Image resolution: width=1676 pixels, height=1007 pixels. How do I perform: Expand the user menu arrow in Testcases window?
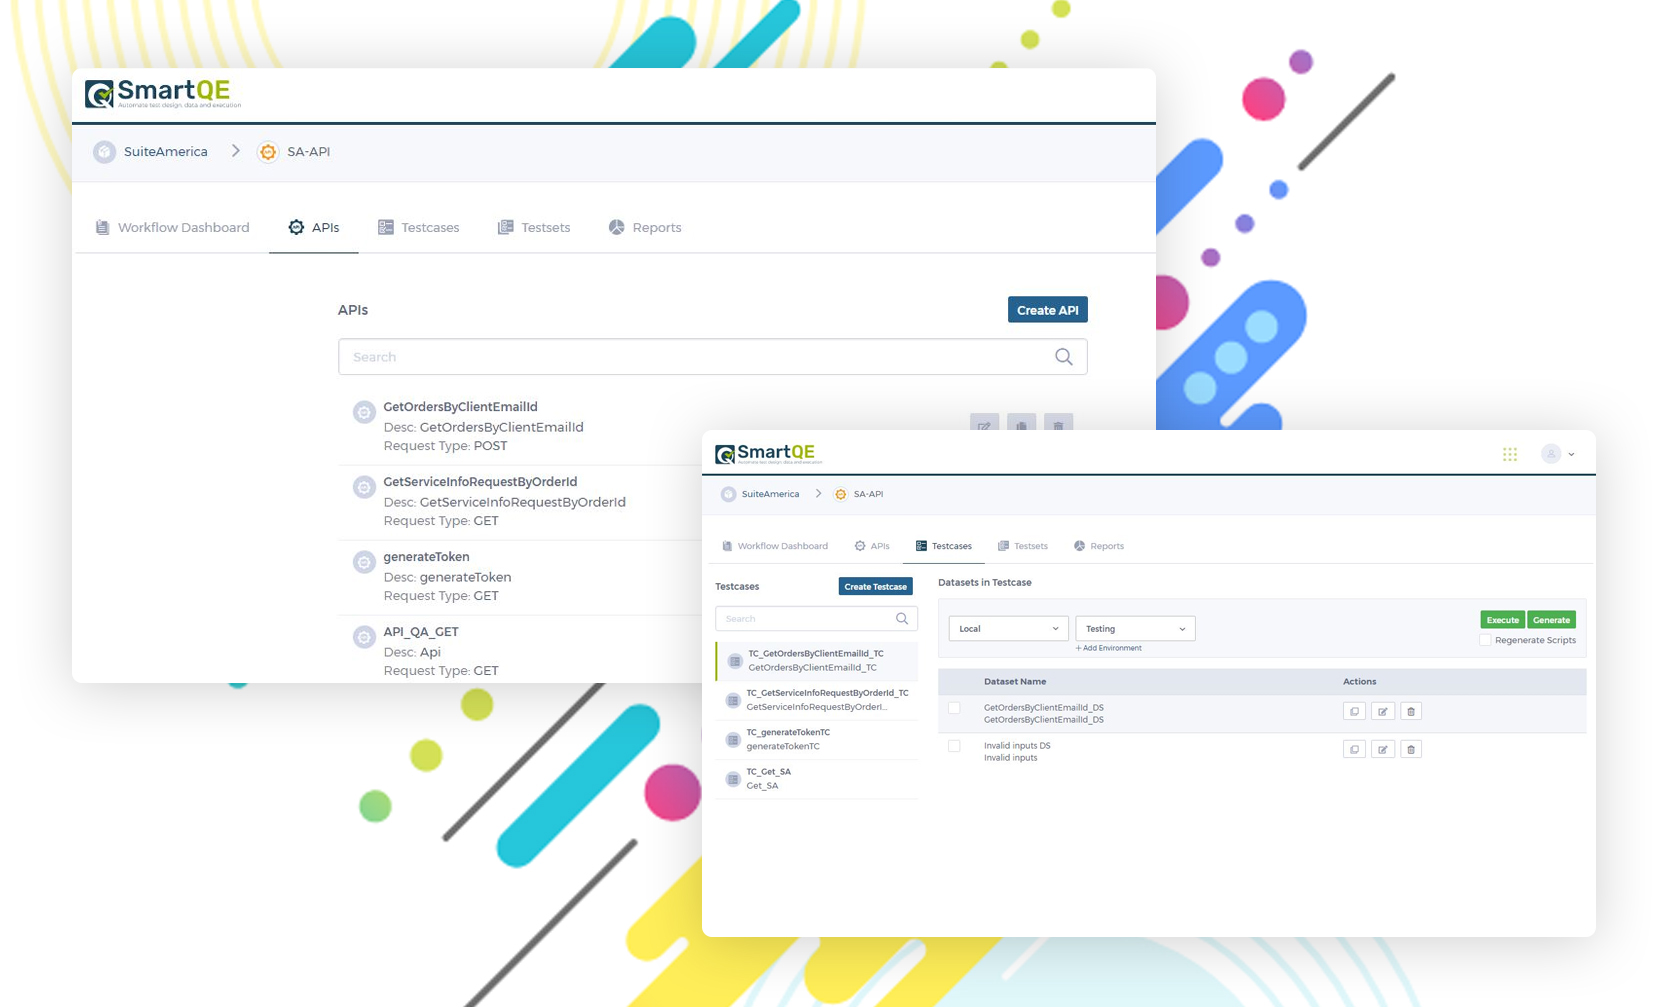[x=1571, y=455]
